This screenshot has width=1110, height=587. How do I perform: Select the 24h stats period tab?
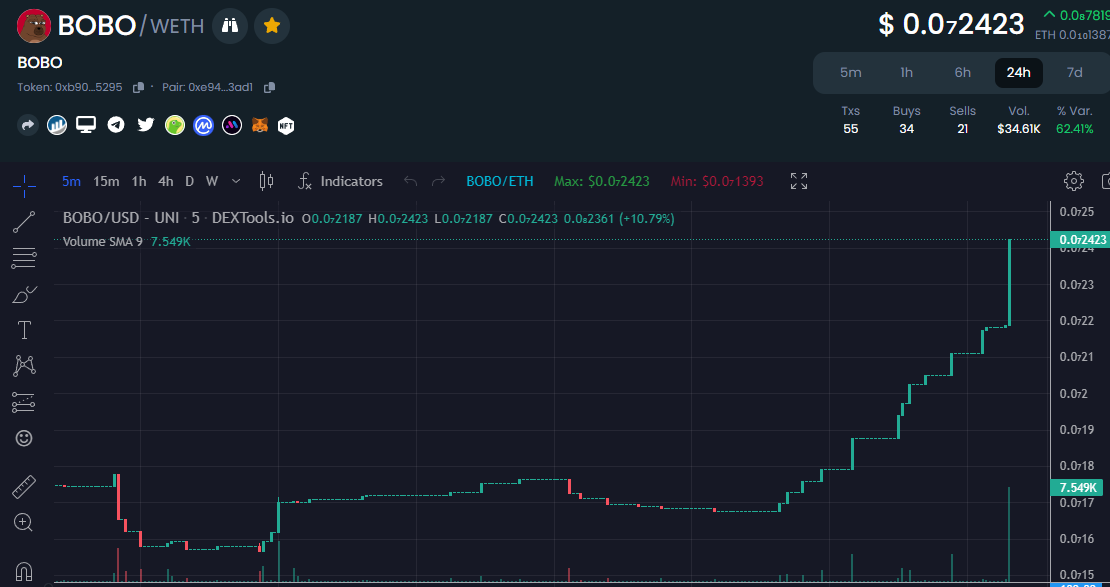click(x=1019, y=72)
